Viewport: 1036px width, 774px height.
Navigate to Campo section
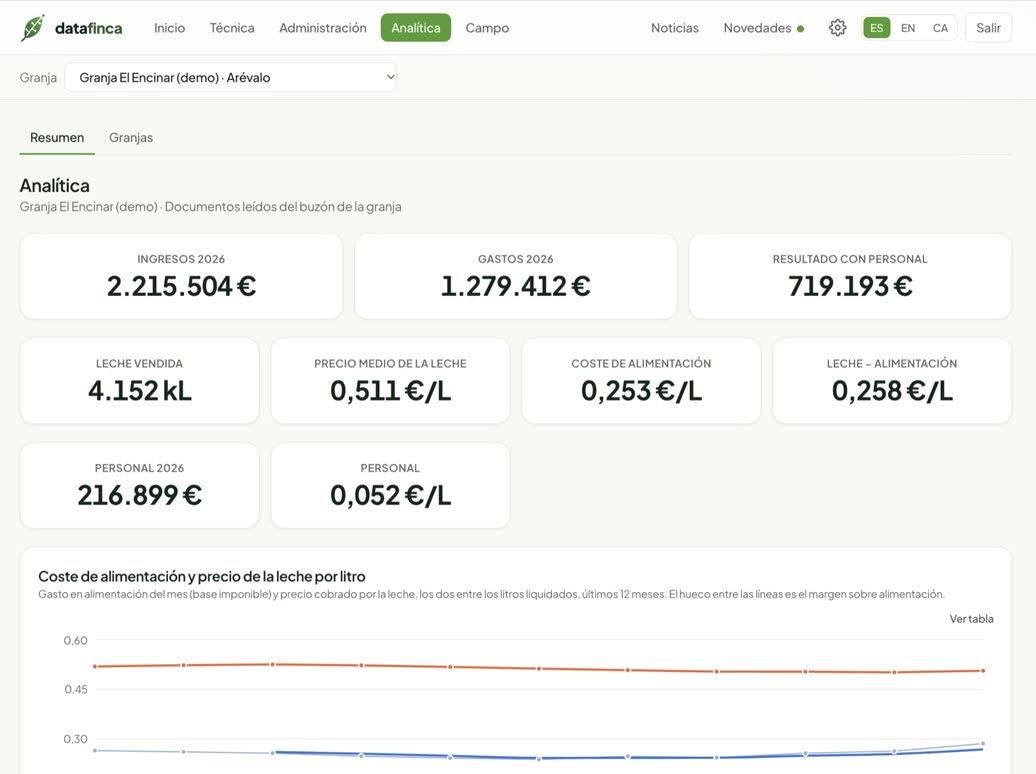pyautogui.click(x=487, y=28)
